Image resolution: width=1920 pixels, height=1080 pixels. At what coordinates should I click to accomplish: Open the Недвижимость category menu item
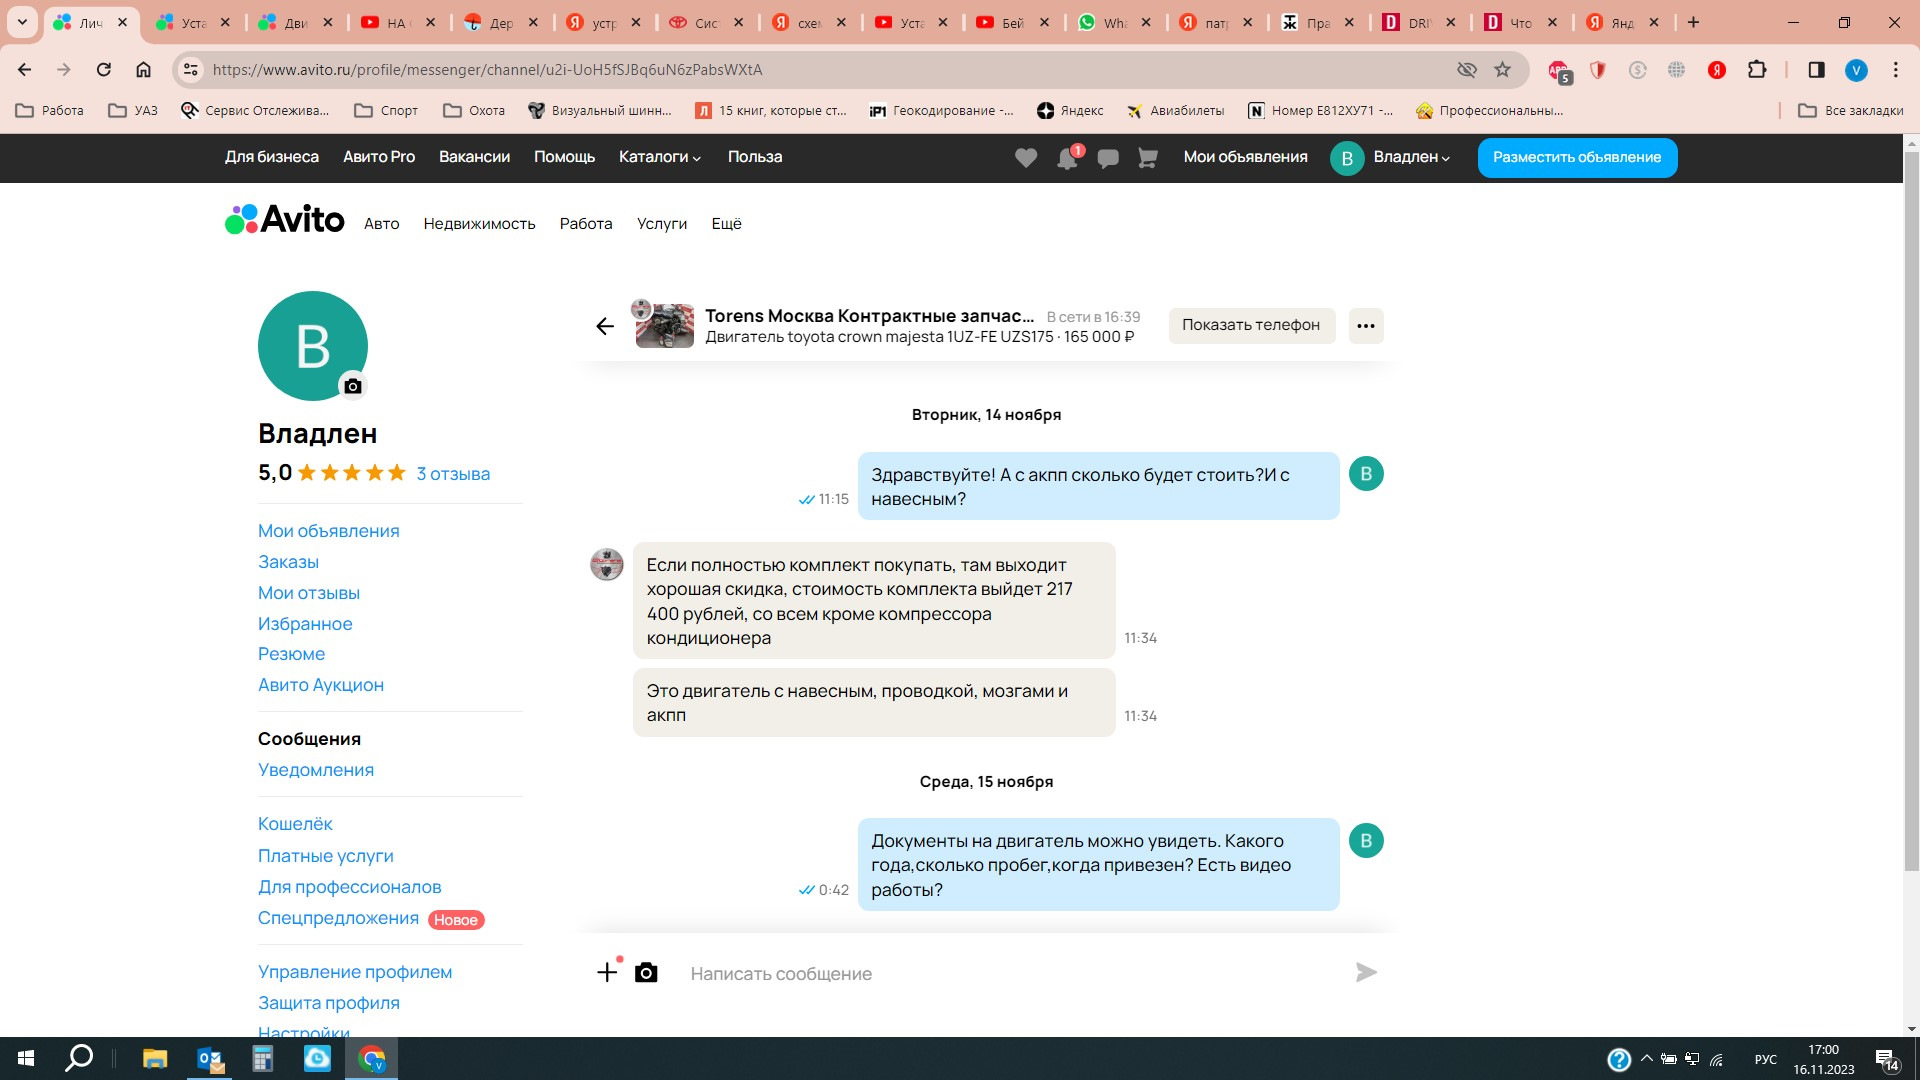[x=479, y=224]
